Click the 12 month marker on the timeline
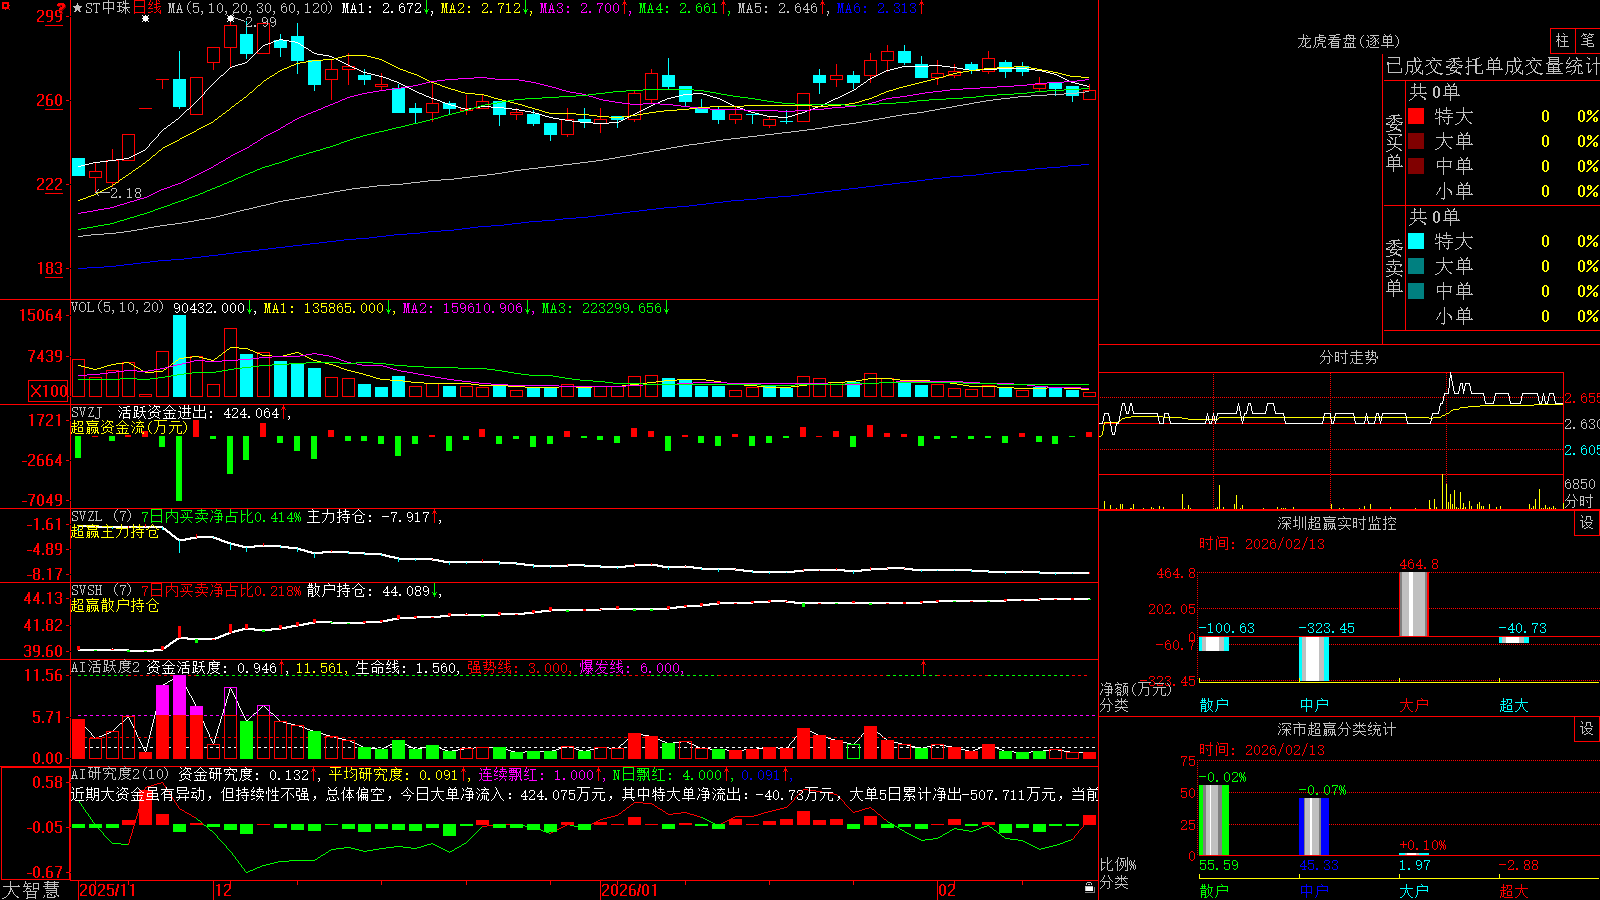The width and height of the screenshot is (1600, 900). [224, 890]
